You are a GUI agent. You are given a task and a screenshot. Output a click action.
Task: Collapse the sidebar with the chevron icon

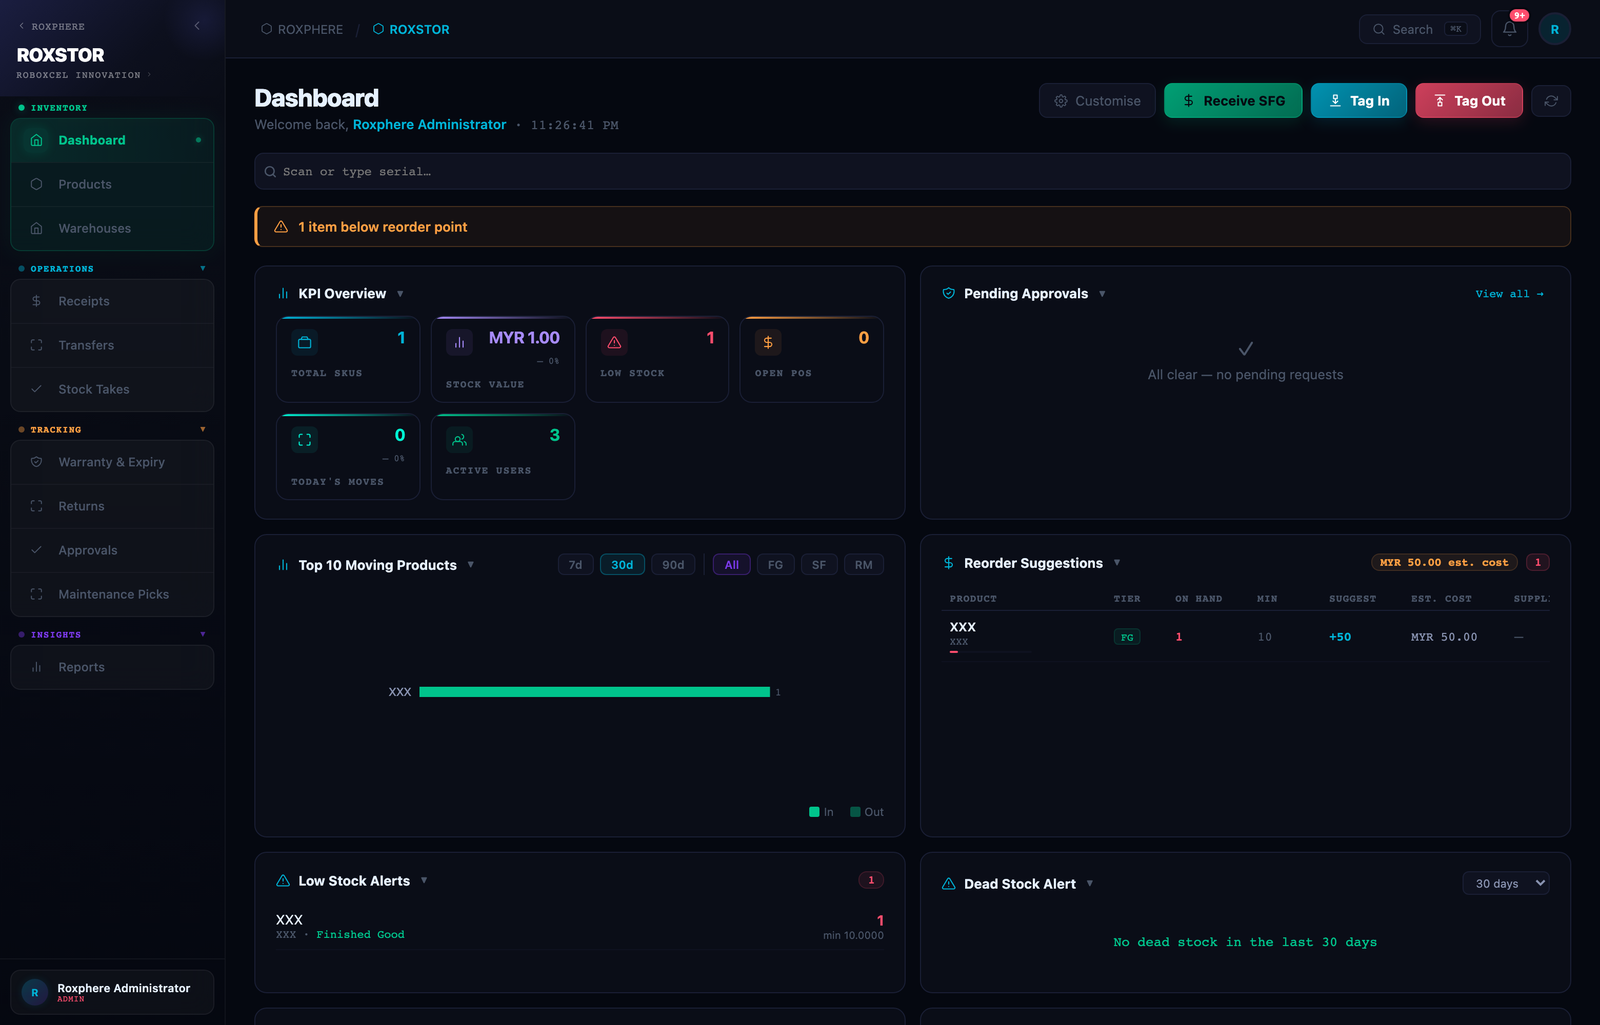tap(197, 26)
